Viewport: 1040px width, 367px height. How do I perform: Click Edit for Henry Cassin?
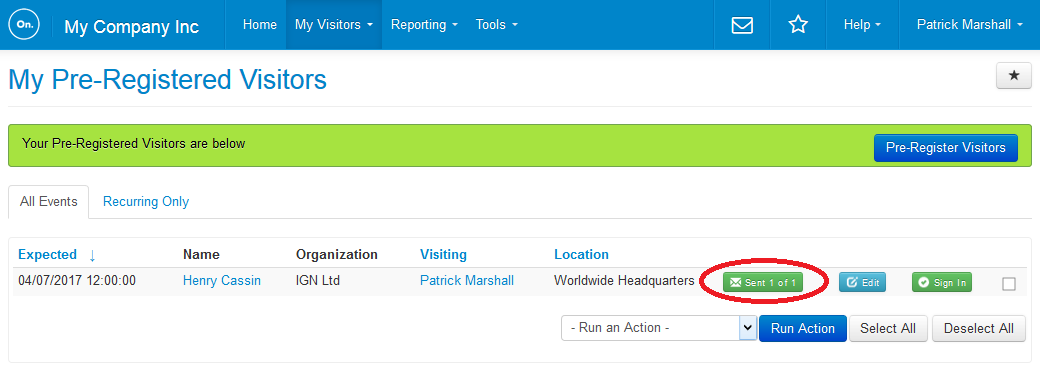[862, 282]
